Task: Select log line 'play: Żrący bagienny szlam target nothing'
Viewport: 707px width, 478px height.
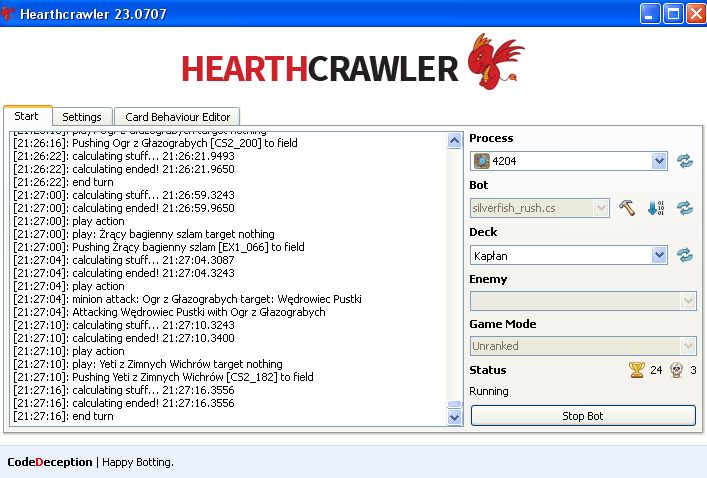Action: [143, 234]
